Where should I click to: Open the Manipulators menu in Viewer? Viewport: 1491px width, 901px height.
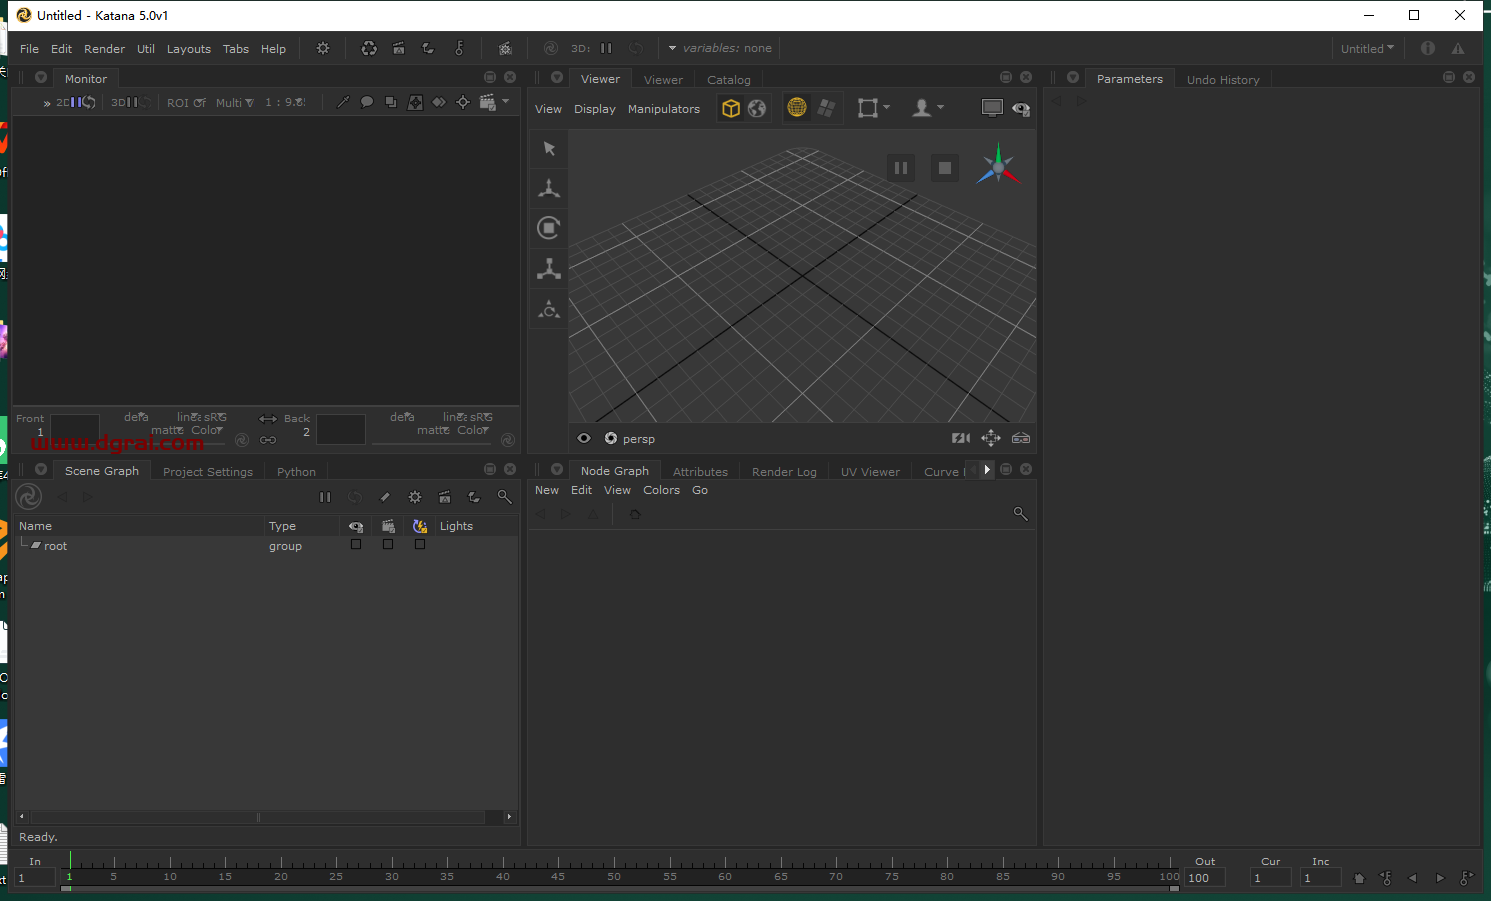click(664, 109)
